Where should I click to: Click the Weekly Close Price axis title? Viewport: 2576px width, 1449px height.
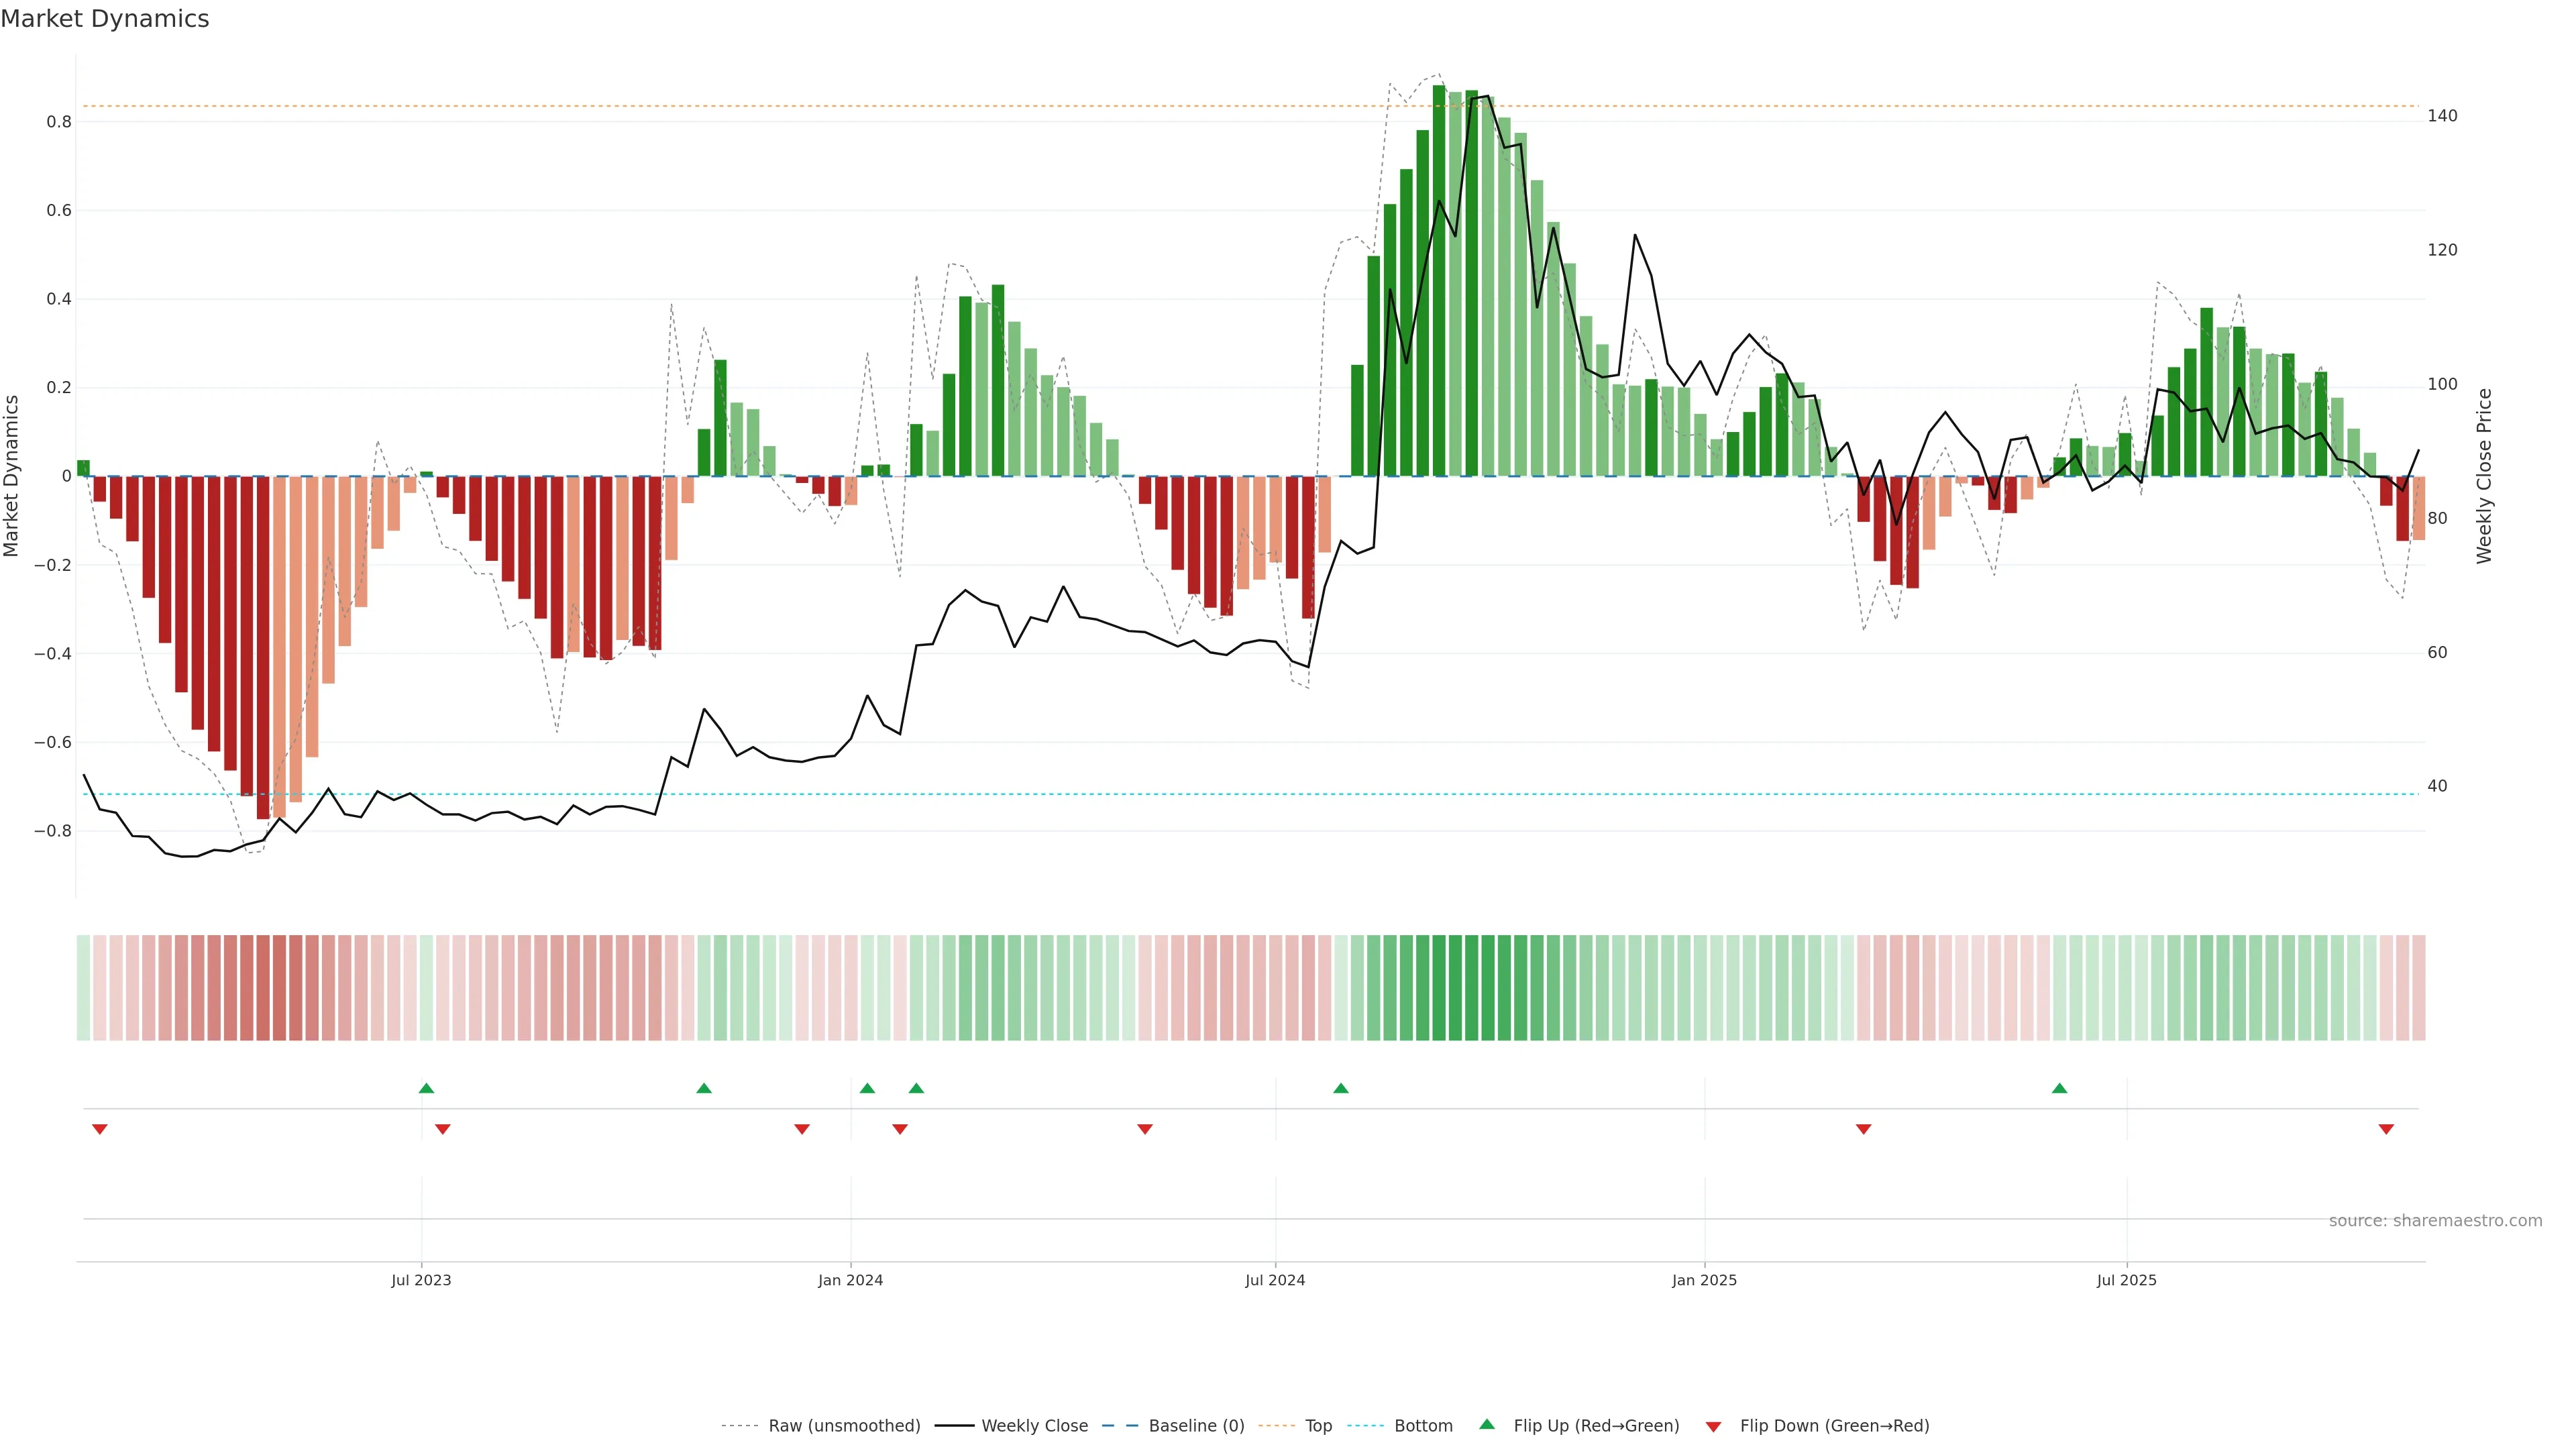[x=2484, y=476]
